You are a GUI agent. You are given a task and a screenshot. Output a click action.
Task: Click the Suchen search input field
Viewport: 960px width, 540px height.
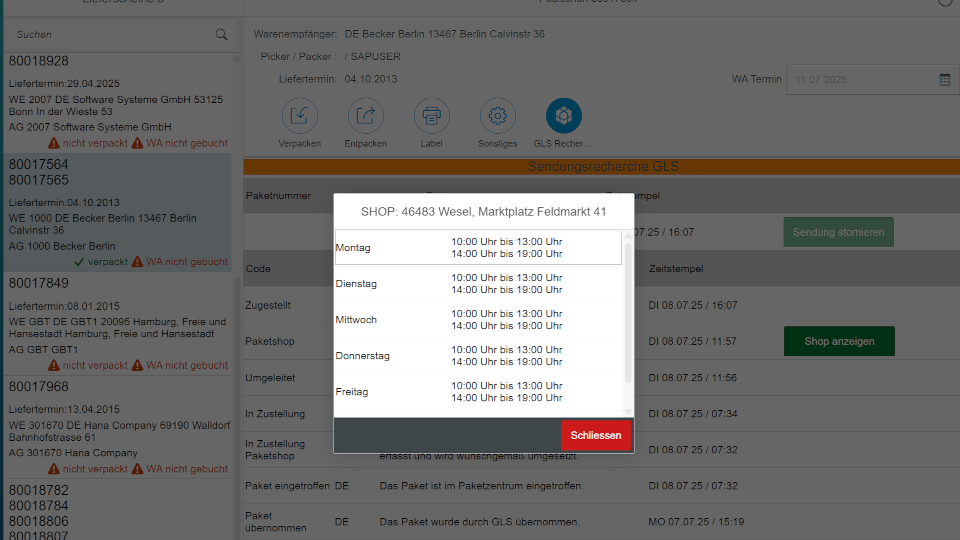[110, 35]
